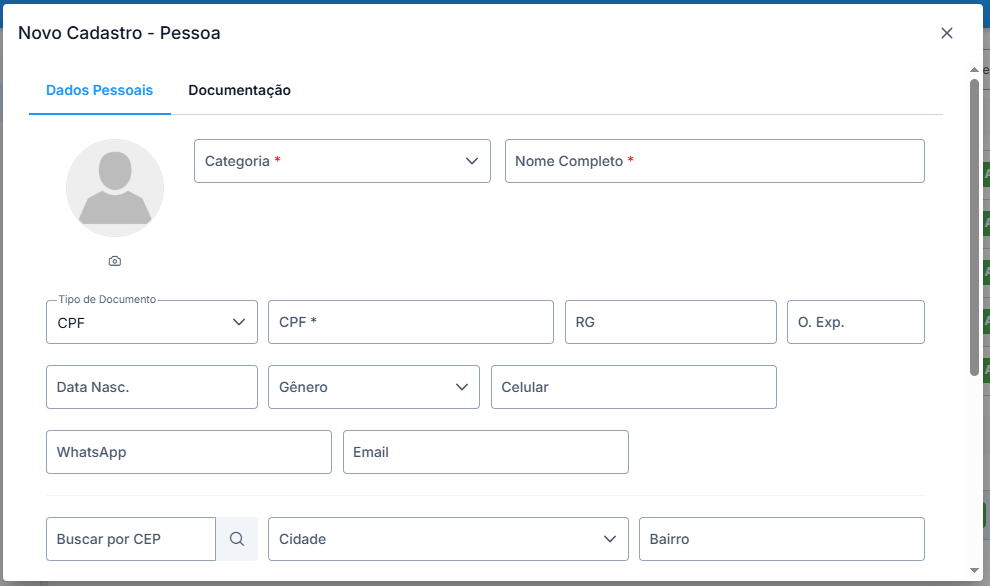990x586 pixels.
Task: Close the Novo Cadastro dialog
Action: [946, 33]
